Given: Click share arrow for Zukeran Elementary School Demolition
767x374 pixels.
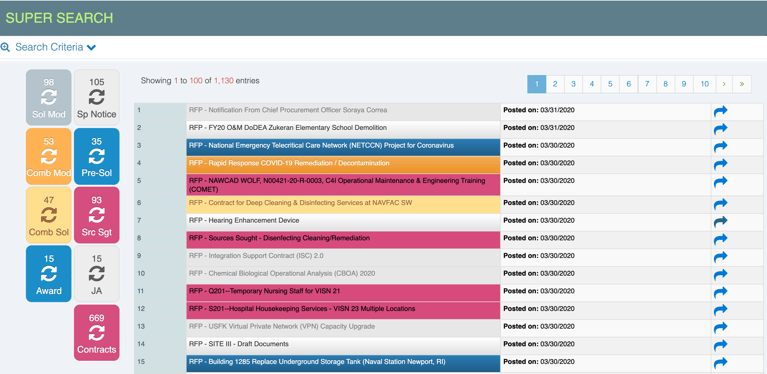Looking at the screenshot, I should coord(721,129).
